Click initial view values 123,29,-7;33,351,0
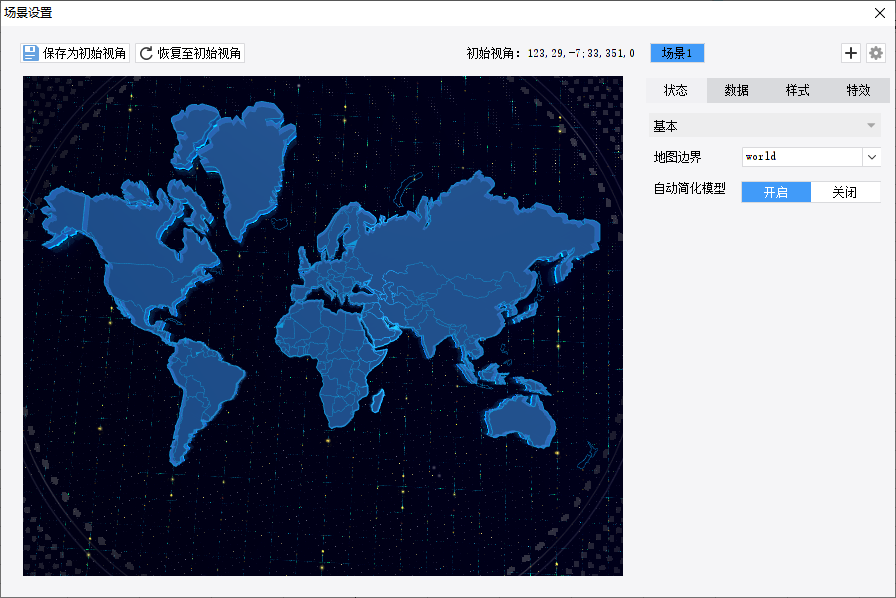896x598 pixels. 581,53
